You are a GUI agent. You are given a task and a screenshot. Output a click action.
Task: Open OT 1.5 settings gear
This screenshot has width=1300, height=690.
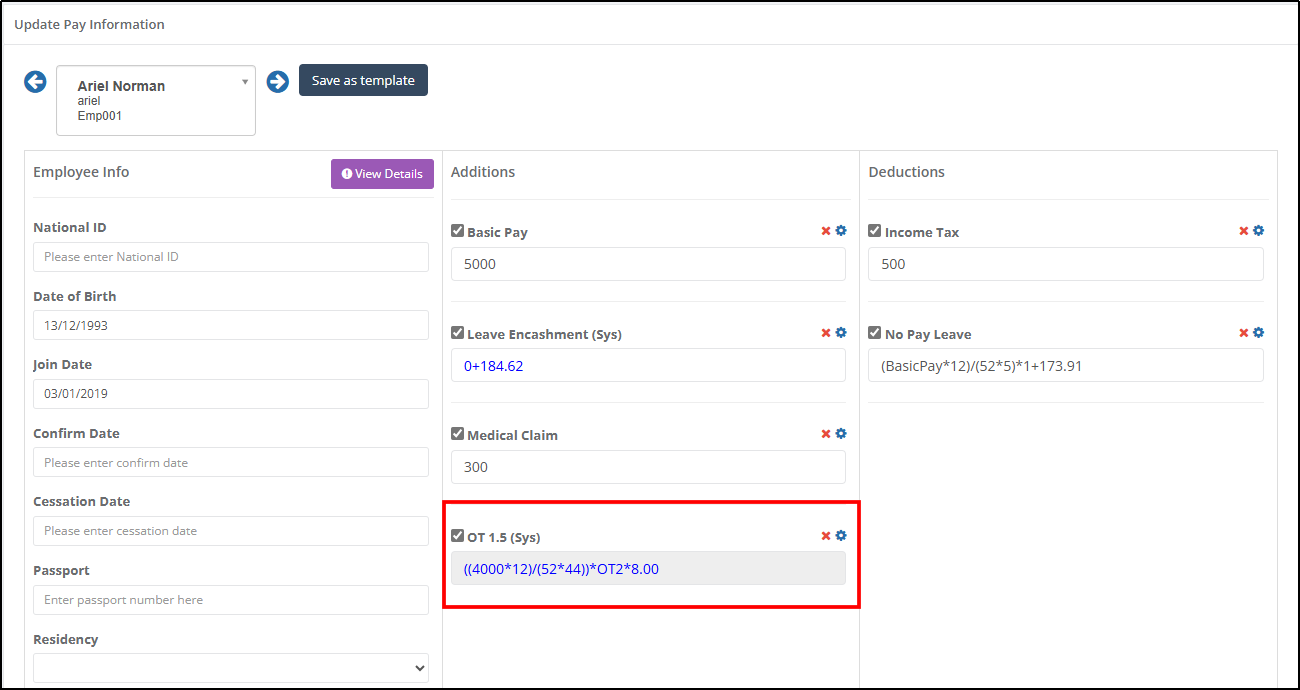[841, 536]
